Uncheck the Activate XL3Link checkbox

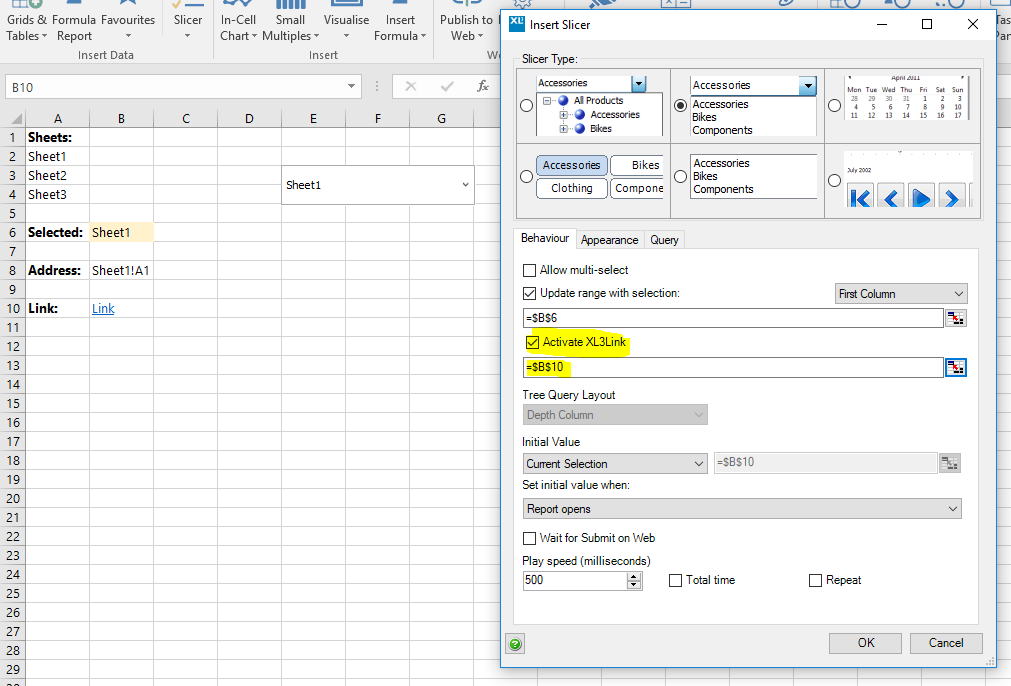click(532, 343)
